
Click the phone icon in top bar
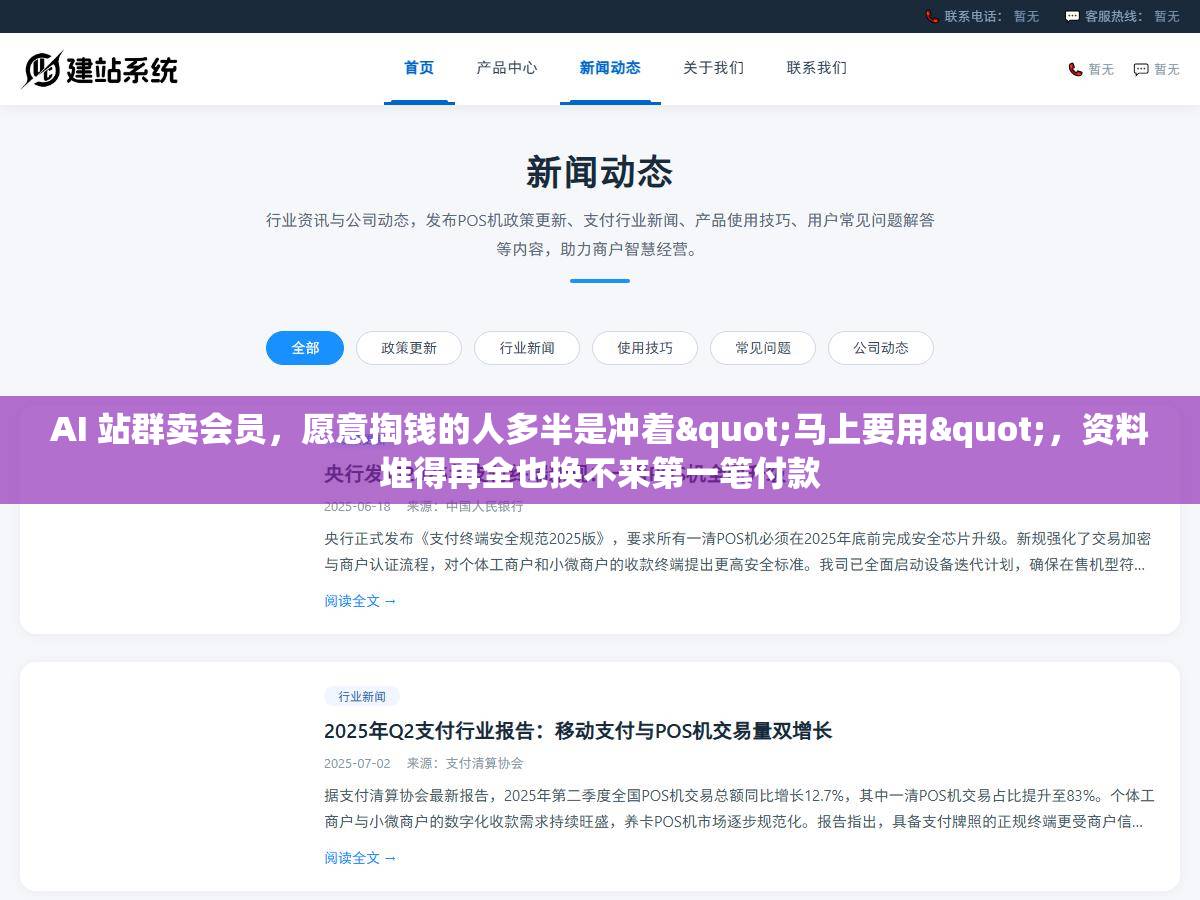pyautogui.click(x=932, y=16)
